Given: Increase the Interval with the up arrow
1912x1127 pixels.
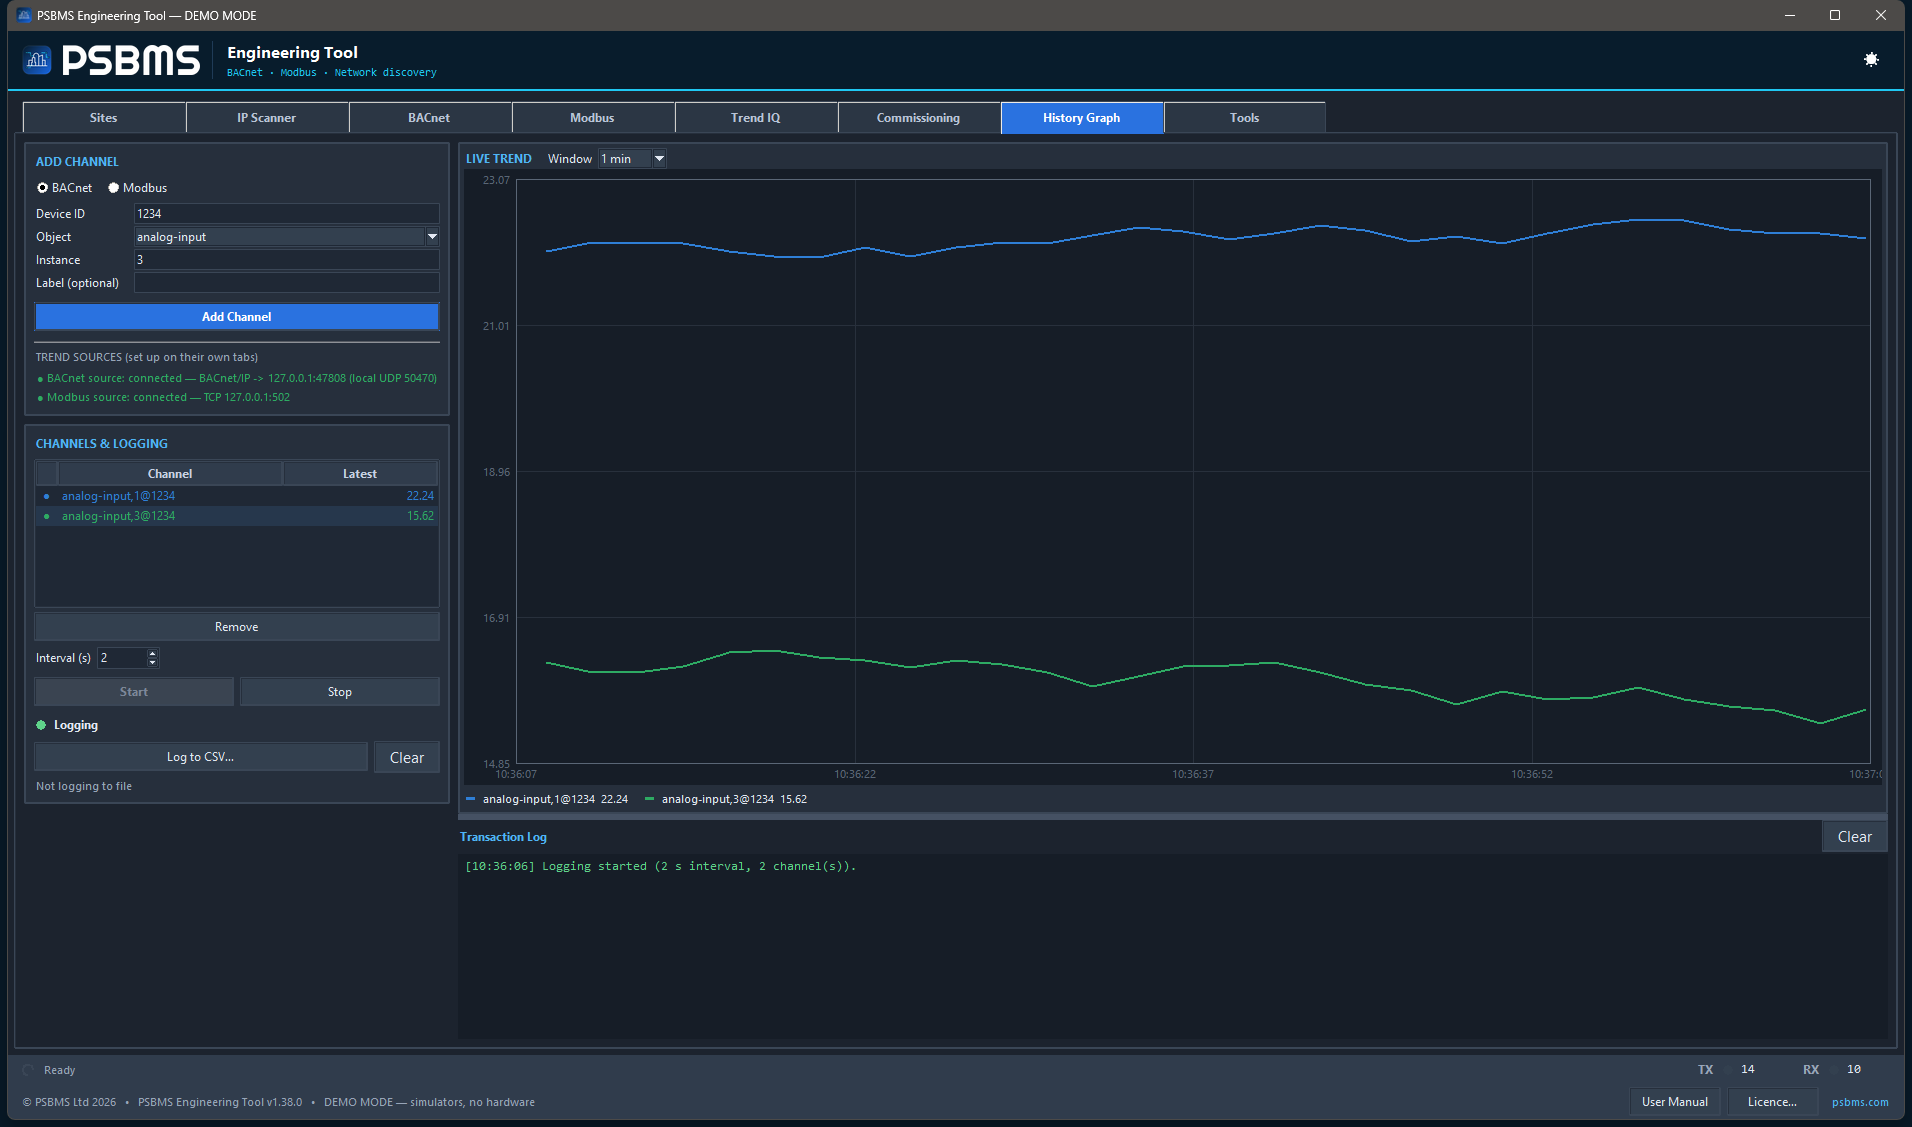Looking at the screenshot, I should (152, 653).
